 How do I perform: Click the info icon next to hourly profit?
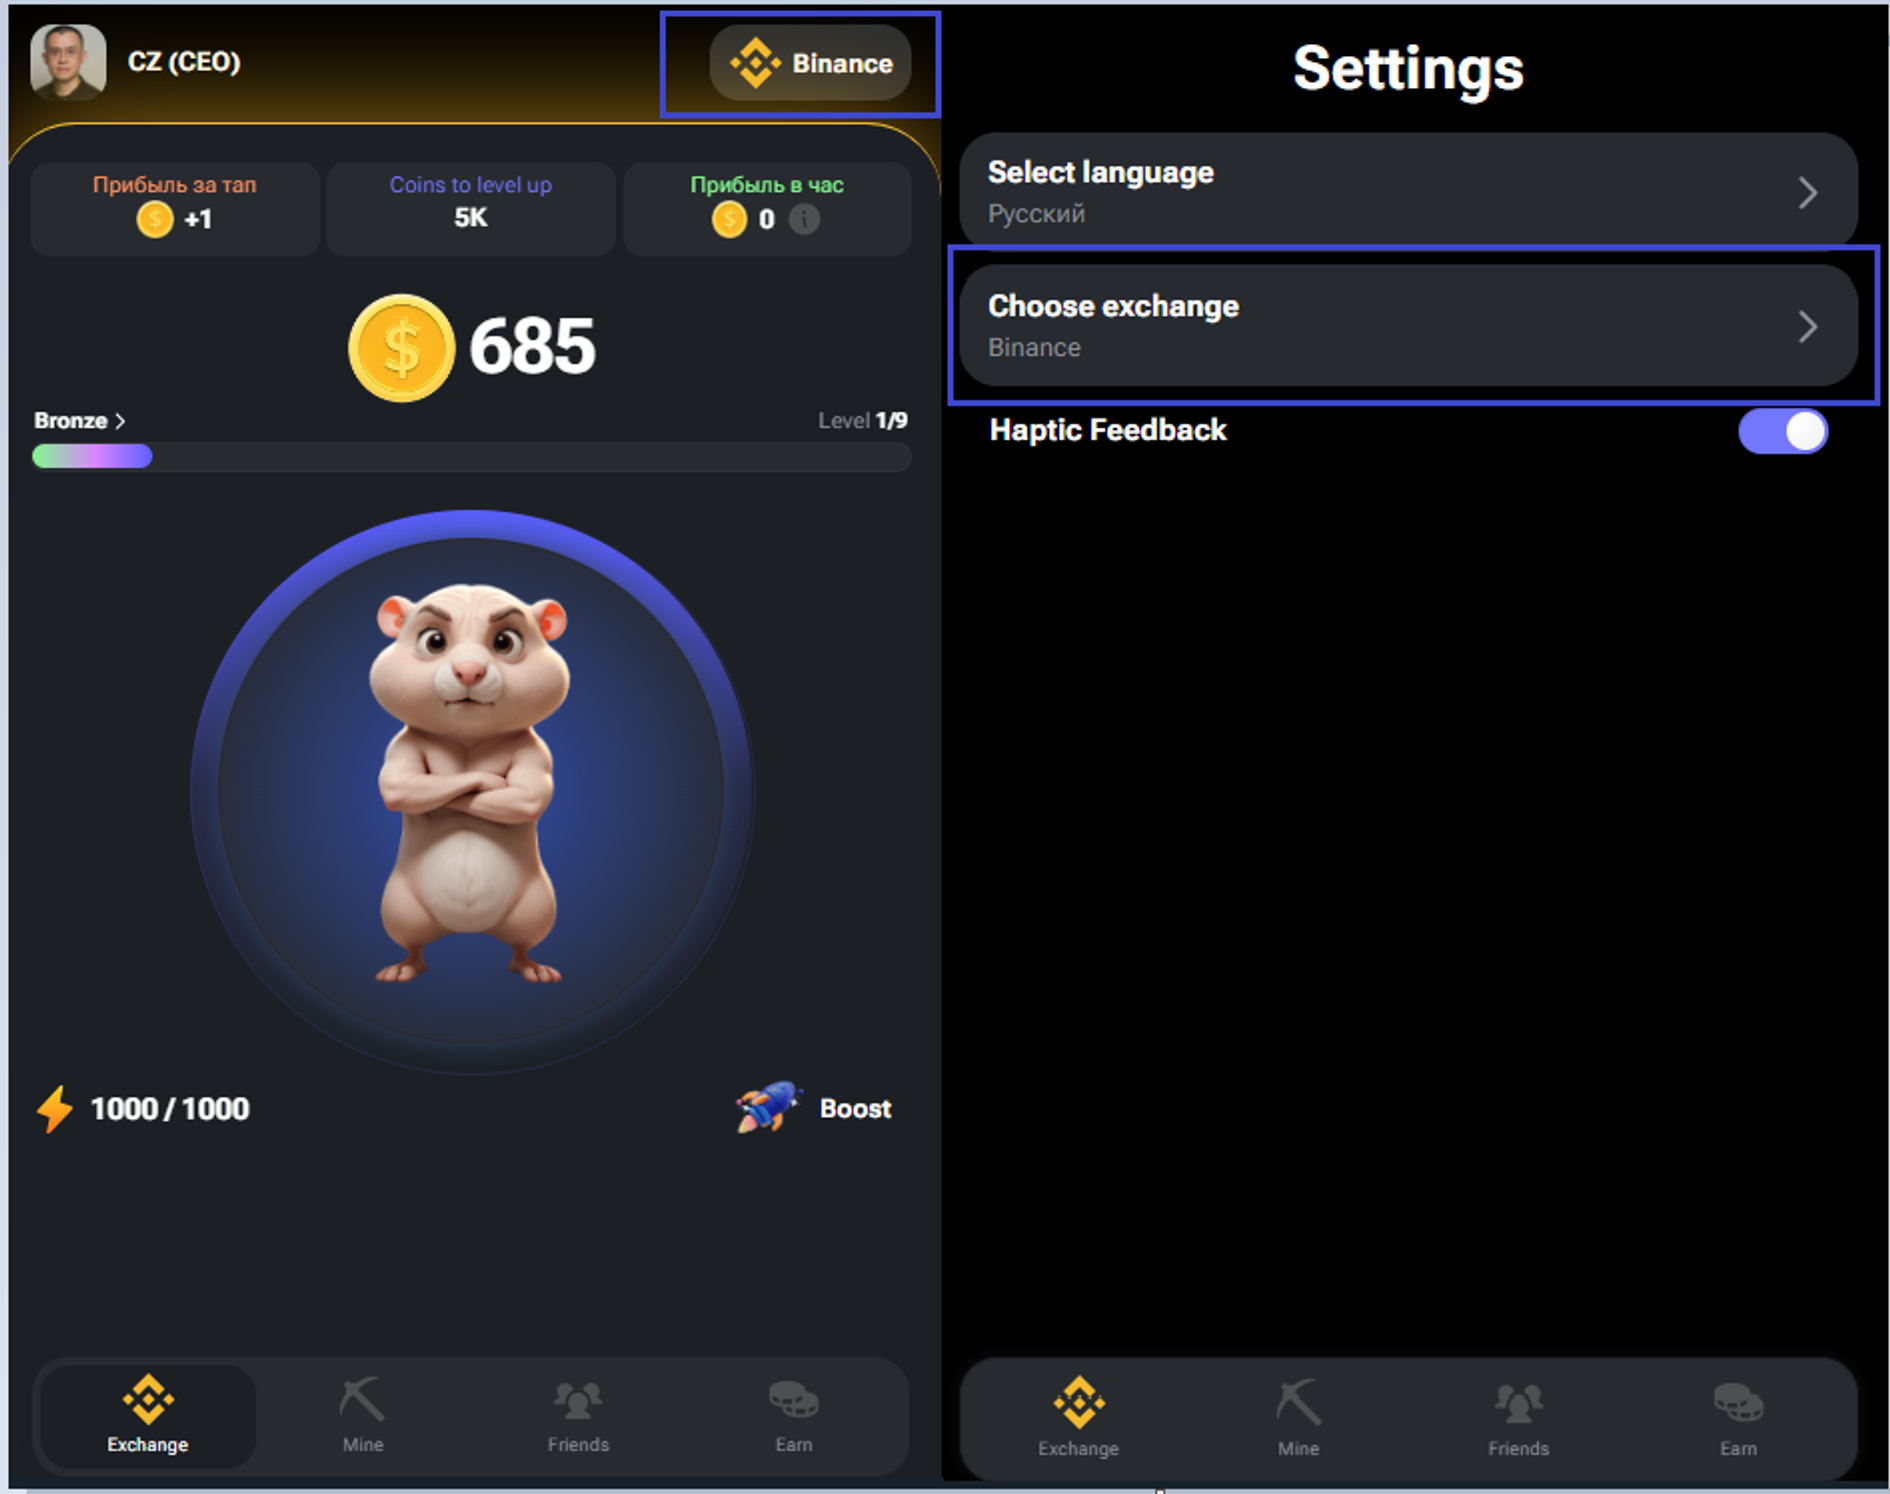tap(804, 219)
